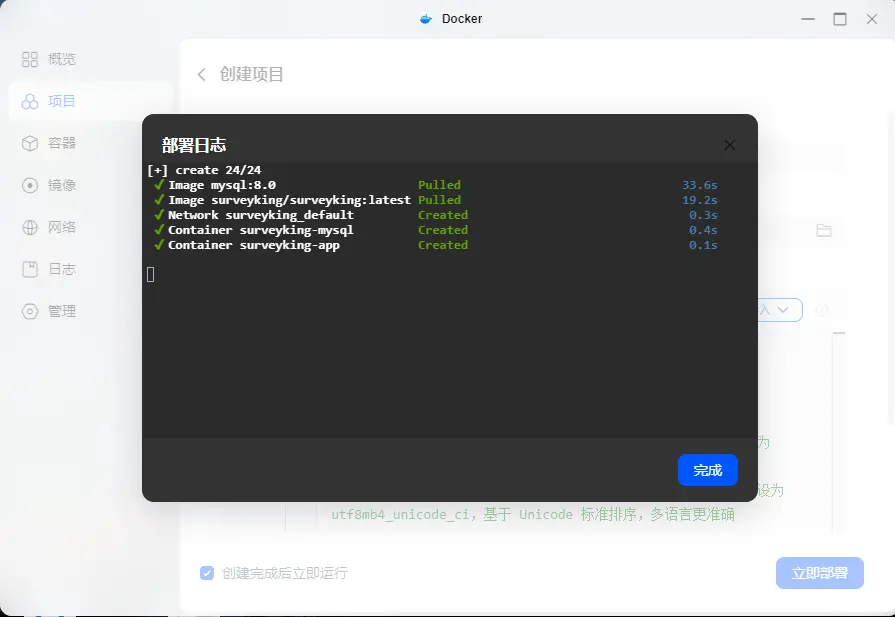Expand the import dropdown chevron
The height and width of the screenshot is (617, 895).
[x=783, y=309]
